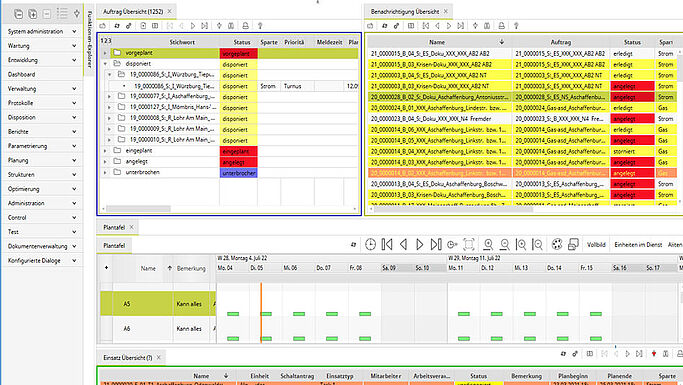Click the blue unterbrochen status cell
This screenshot has width=683, height=385.
tap(239, 173)
